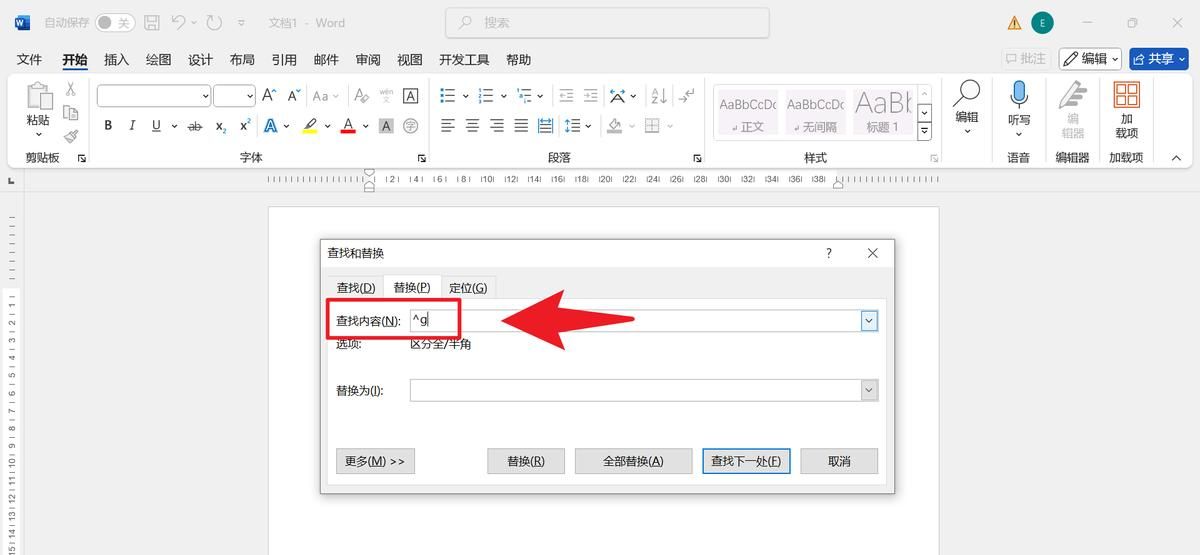The height and width of the screenshot is (555, 1200).
Task: Expand the Replace with dropdown
Action: tap(869, 390)
